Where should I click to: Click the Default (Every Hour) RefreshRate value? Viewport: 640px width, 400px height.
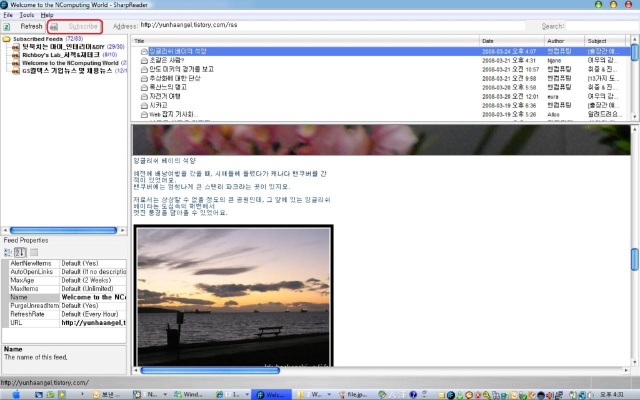coord(89,314)
